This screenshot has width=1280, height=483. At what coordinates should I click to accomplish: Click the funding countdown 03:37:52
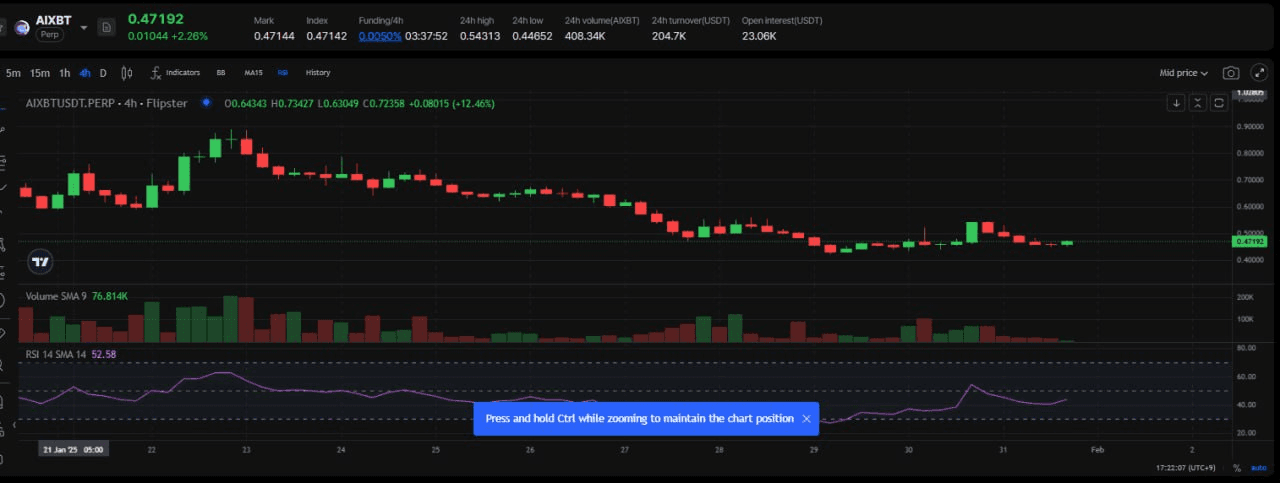426,36
